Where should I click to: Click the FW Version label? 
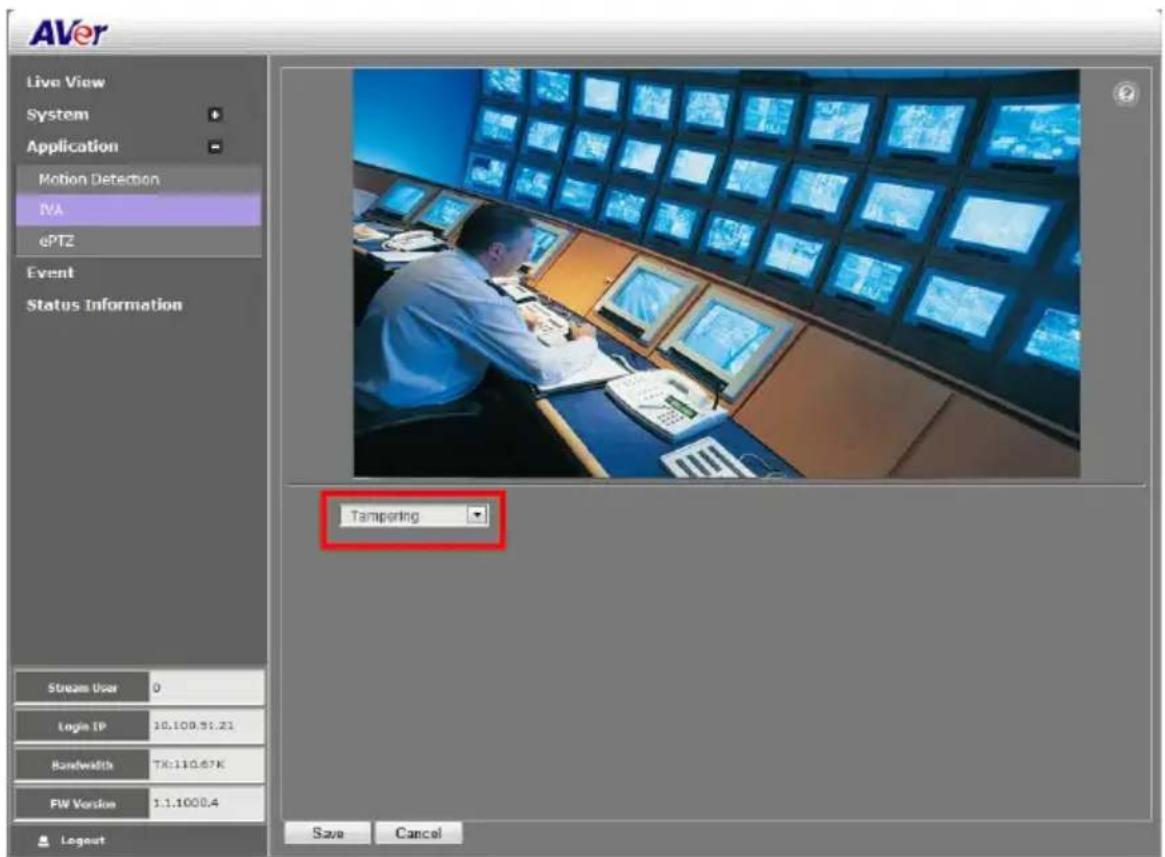82,803
